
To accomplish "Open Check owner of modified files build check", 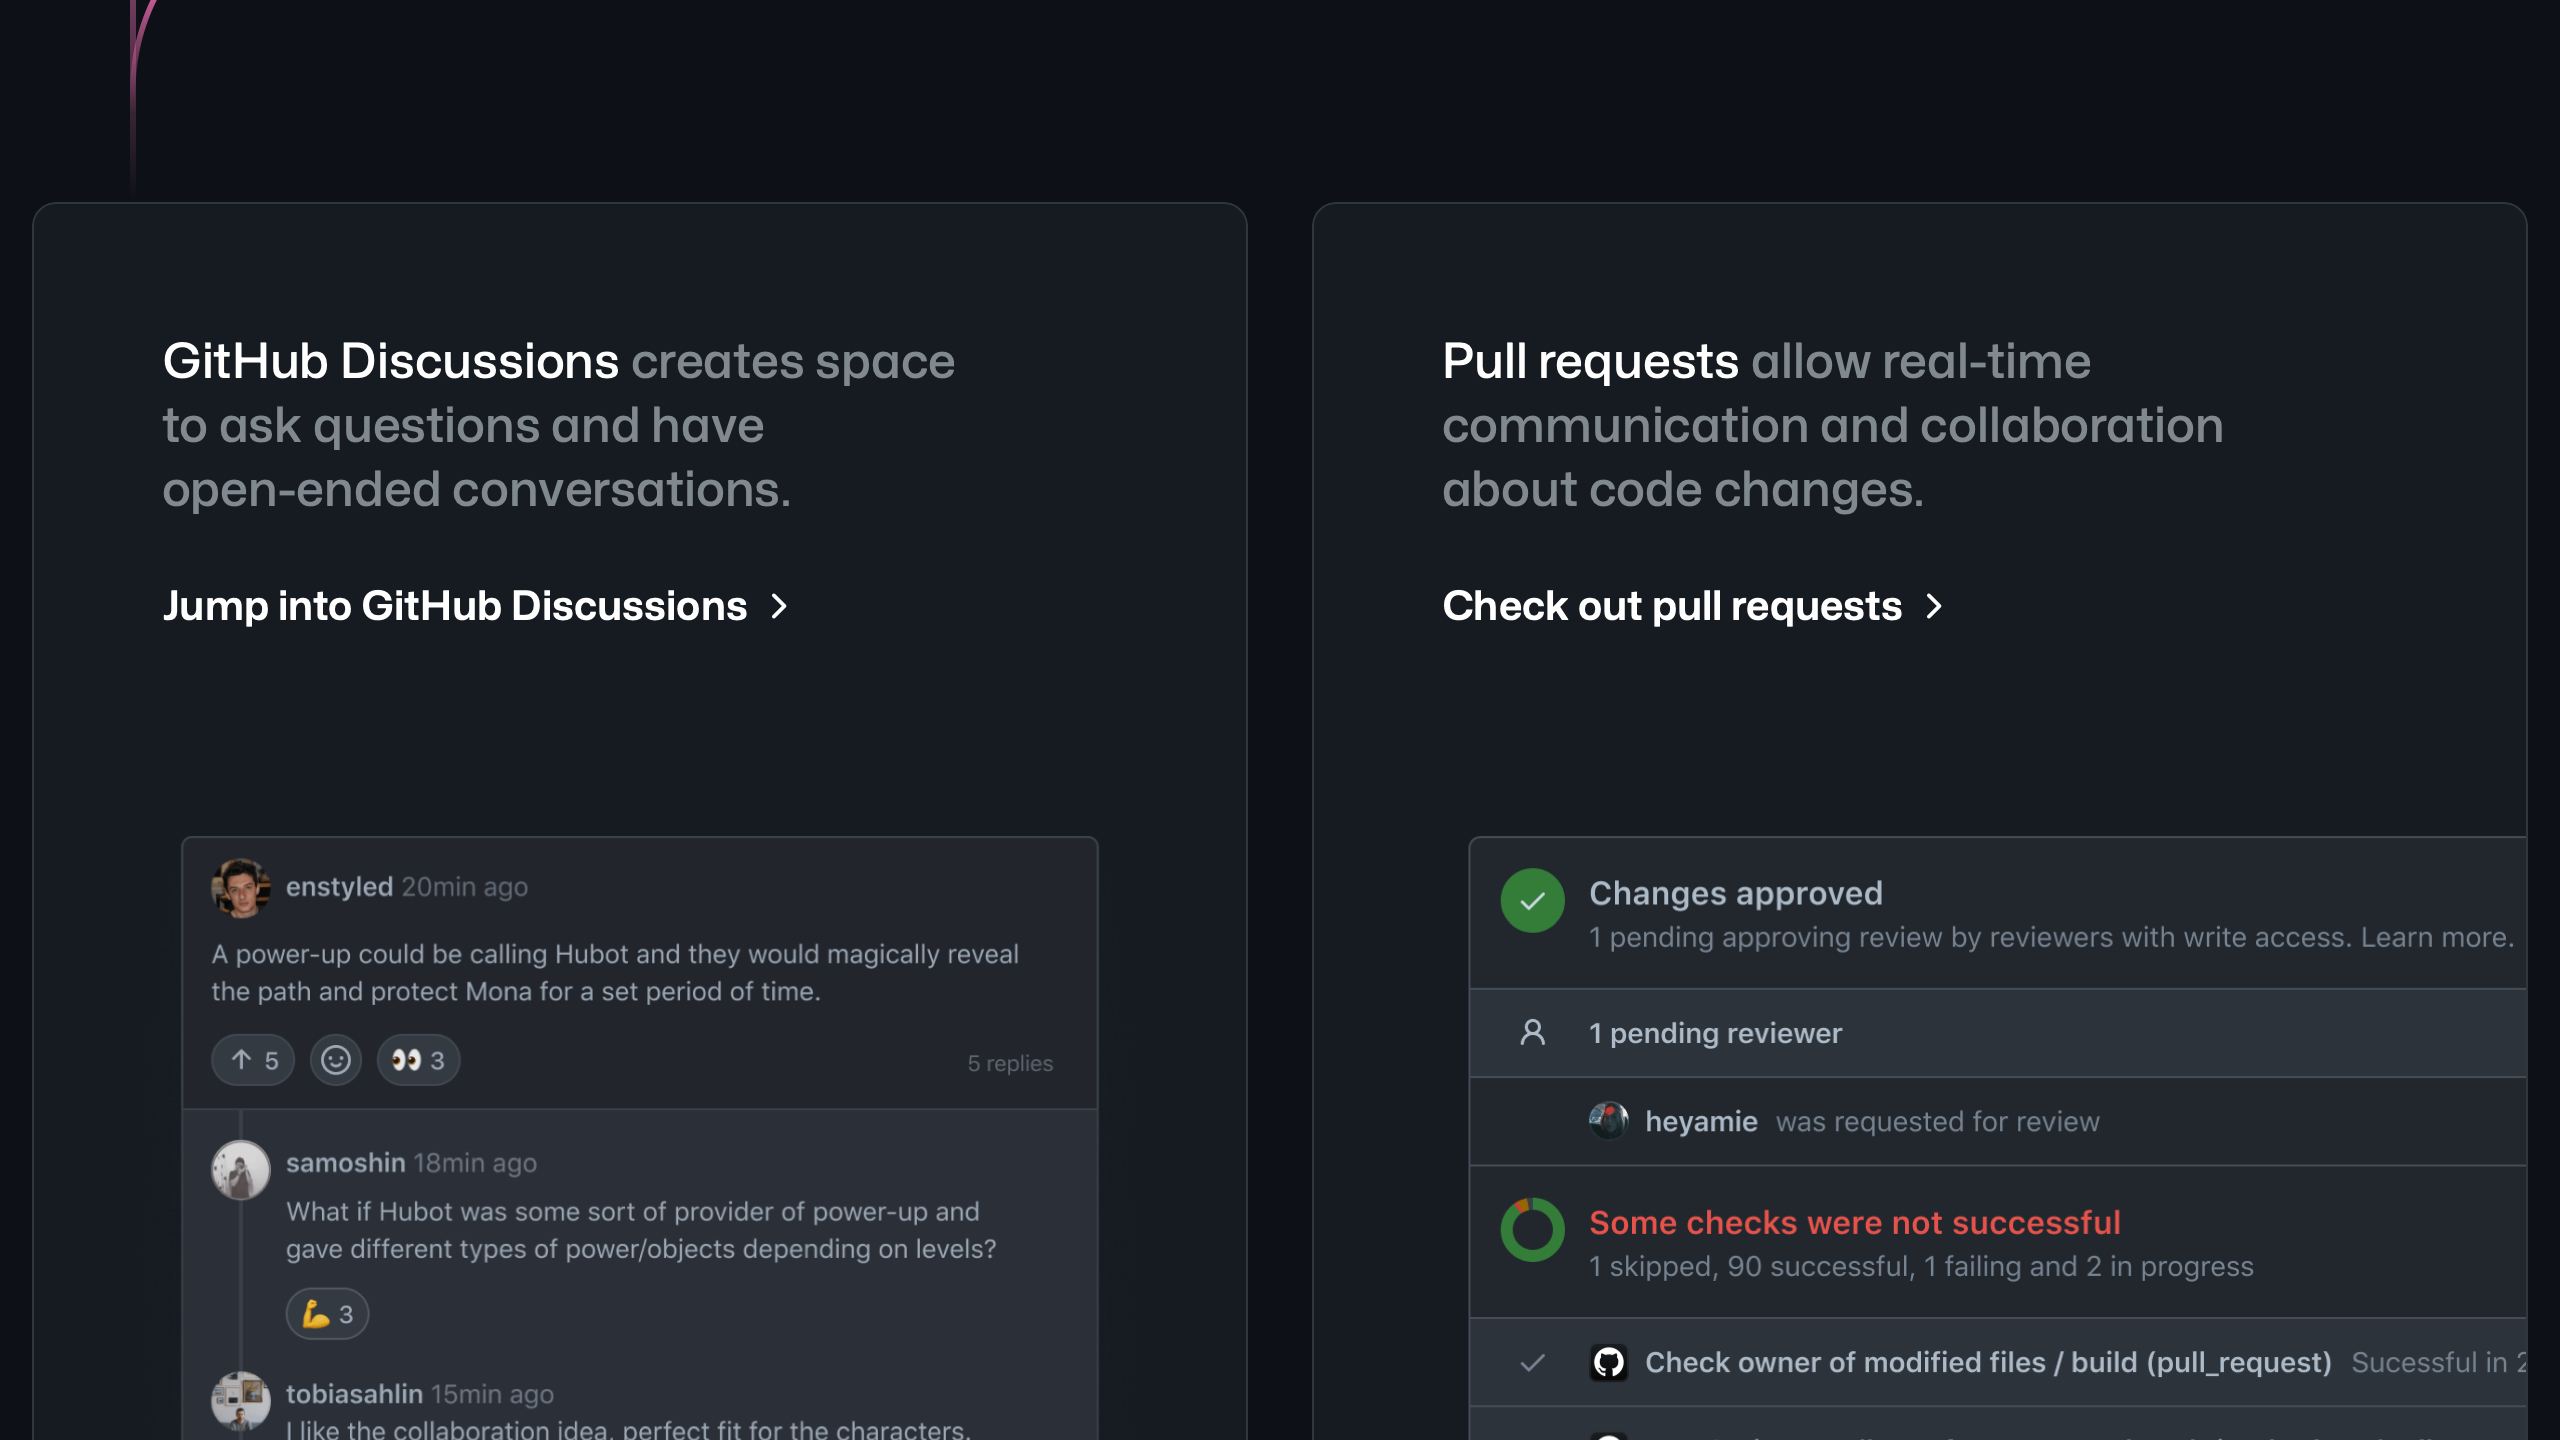I will (x=1988, y=1362).
